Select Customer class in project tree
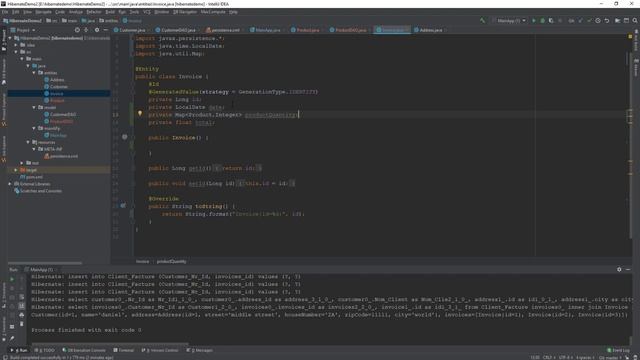640x360 pixels. pyautogui.click(x=56, y=87)
